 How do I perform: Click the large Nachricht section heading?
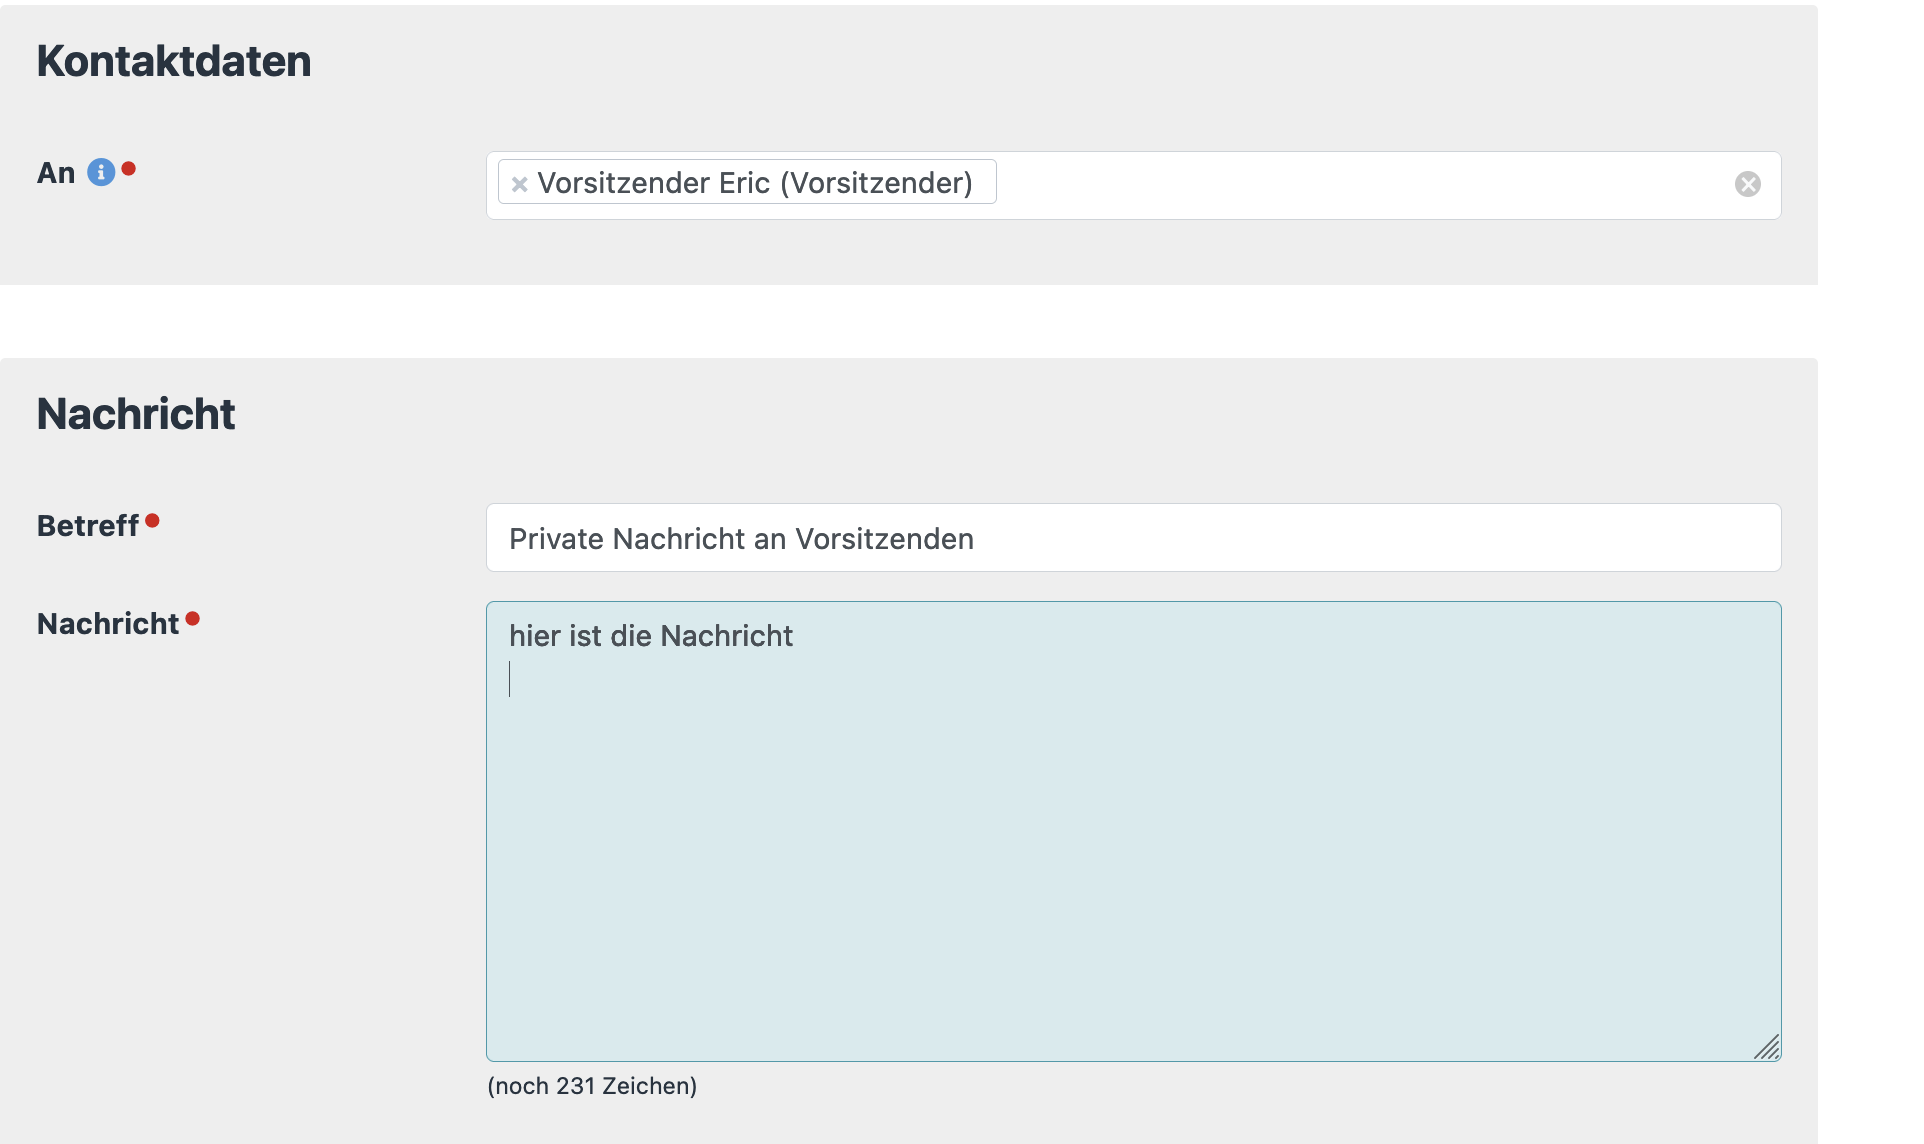pyautogui.click(x=136, y=414)
